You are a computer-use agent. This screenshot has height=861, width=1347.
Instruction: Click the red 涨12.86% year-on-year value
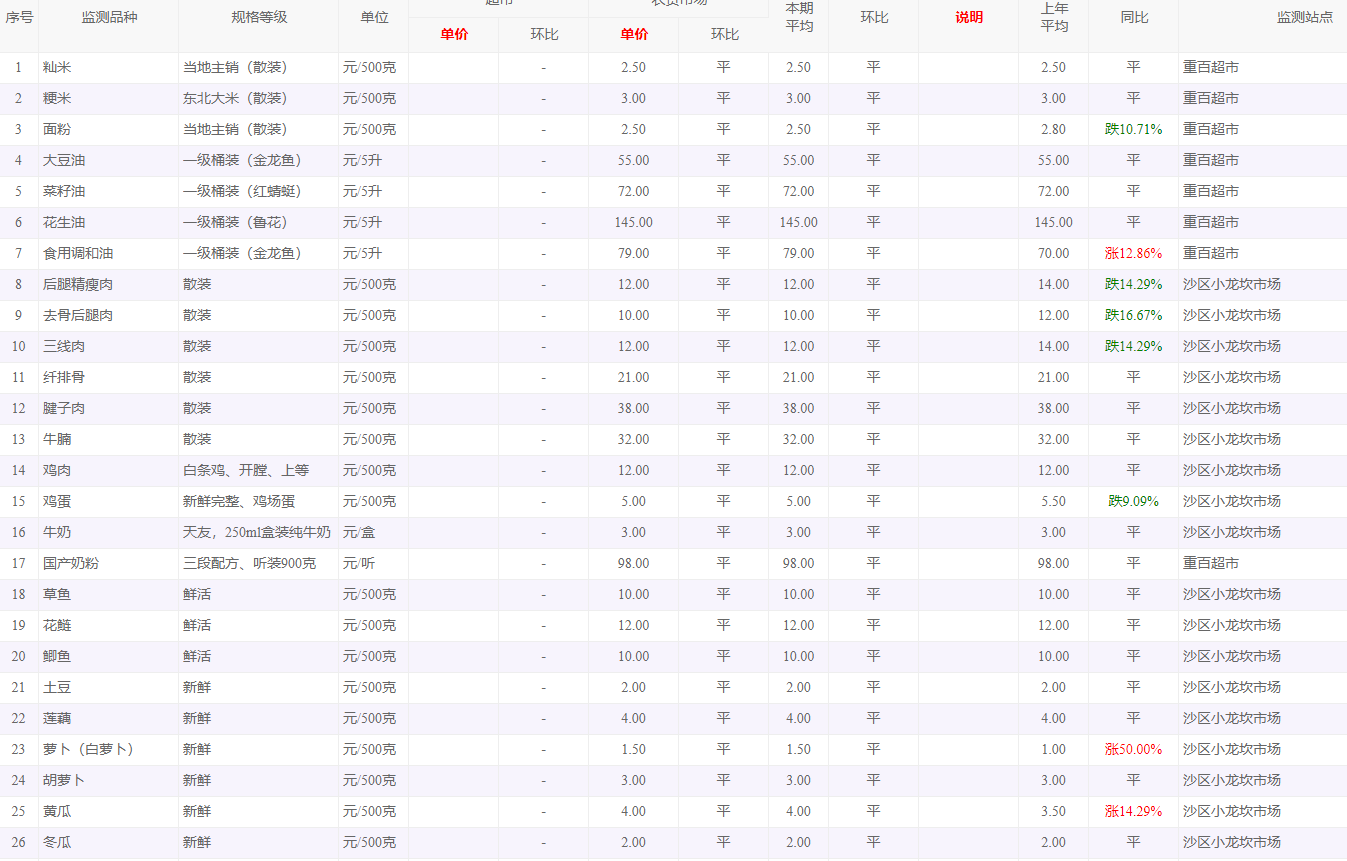click(x=1133, y=254)
